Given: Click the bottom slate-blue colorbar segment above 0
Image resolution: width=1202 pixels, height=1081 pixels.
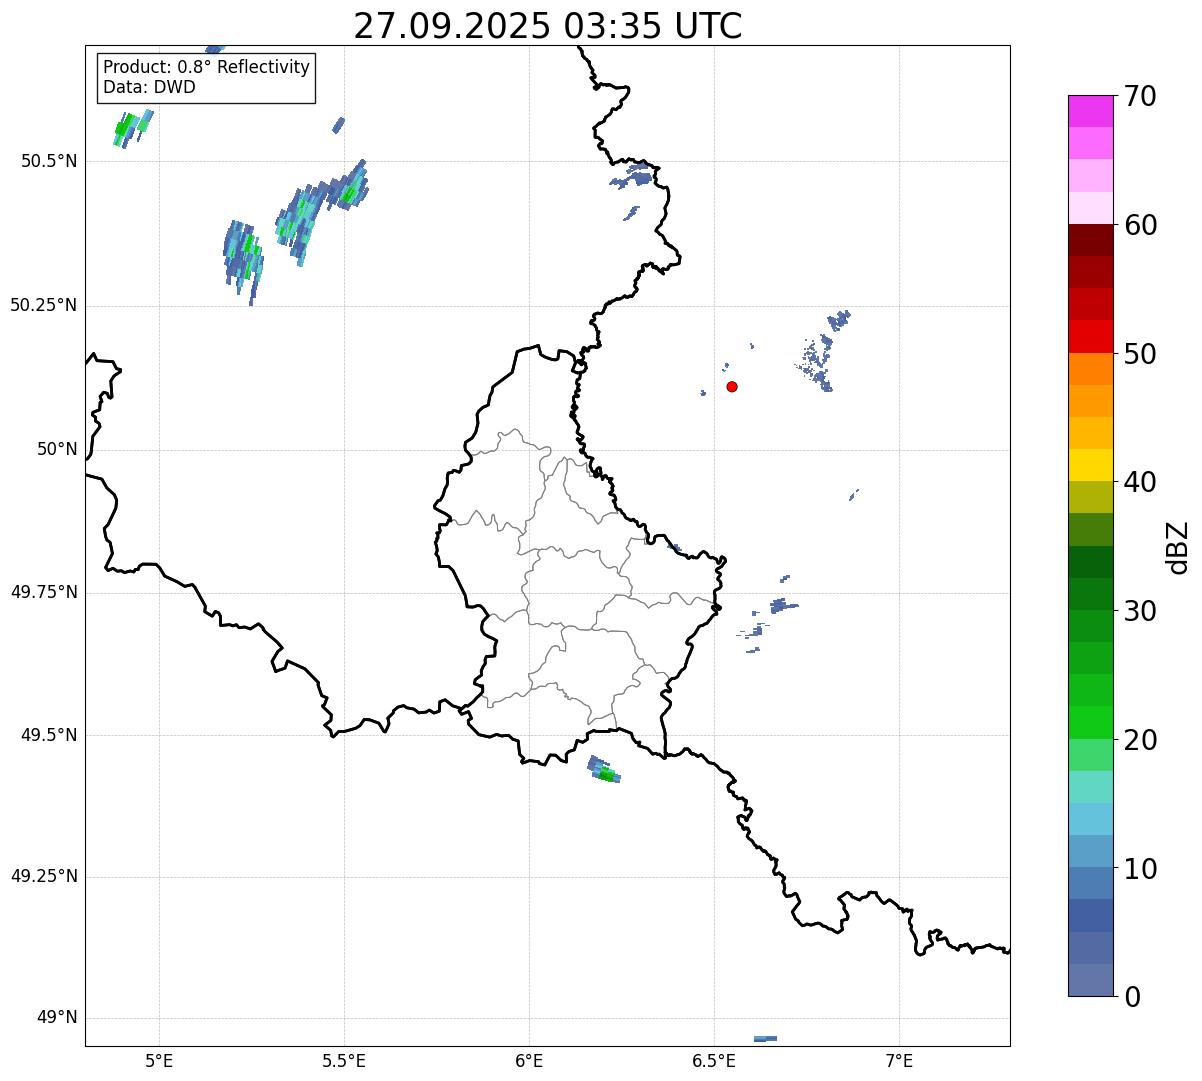Looking at the screenshot, I should 1090,980.
